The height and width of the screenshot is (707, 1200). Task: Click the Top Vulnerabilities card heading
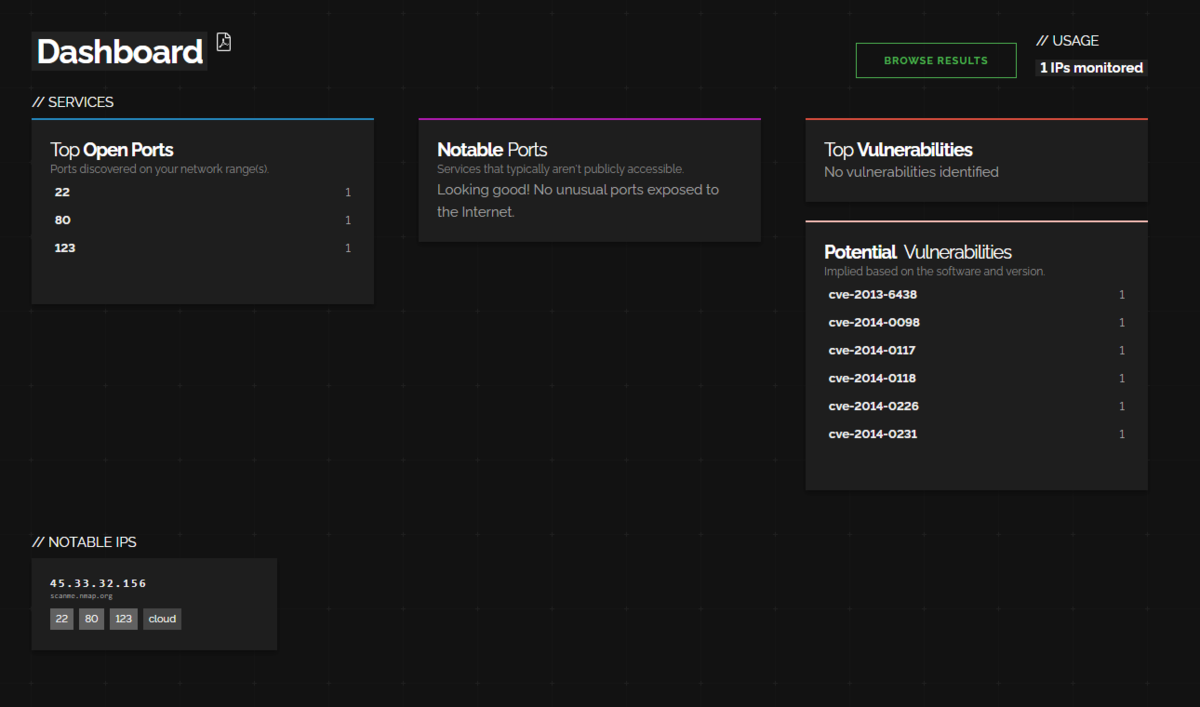coord(898,150)
